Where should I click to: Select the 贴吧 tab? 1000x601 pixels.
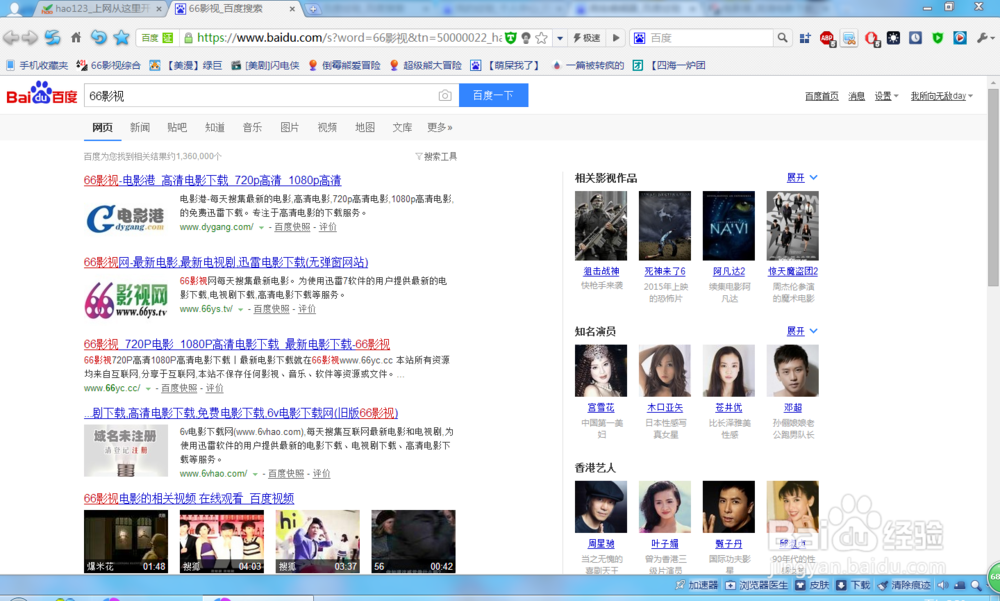tap(177, 128)
